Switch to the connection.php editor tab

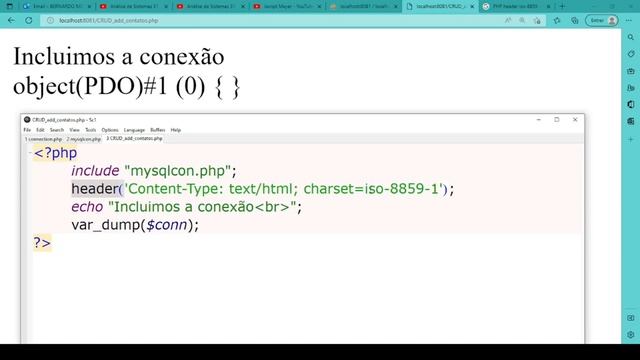(43, 139)
